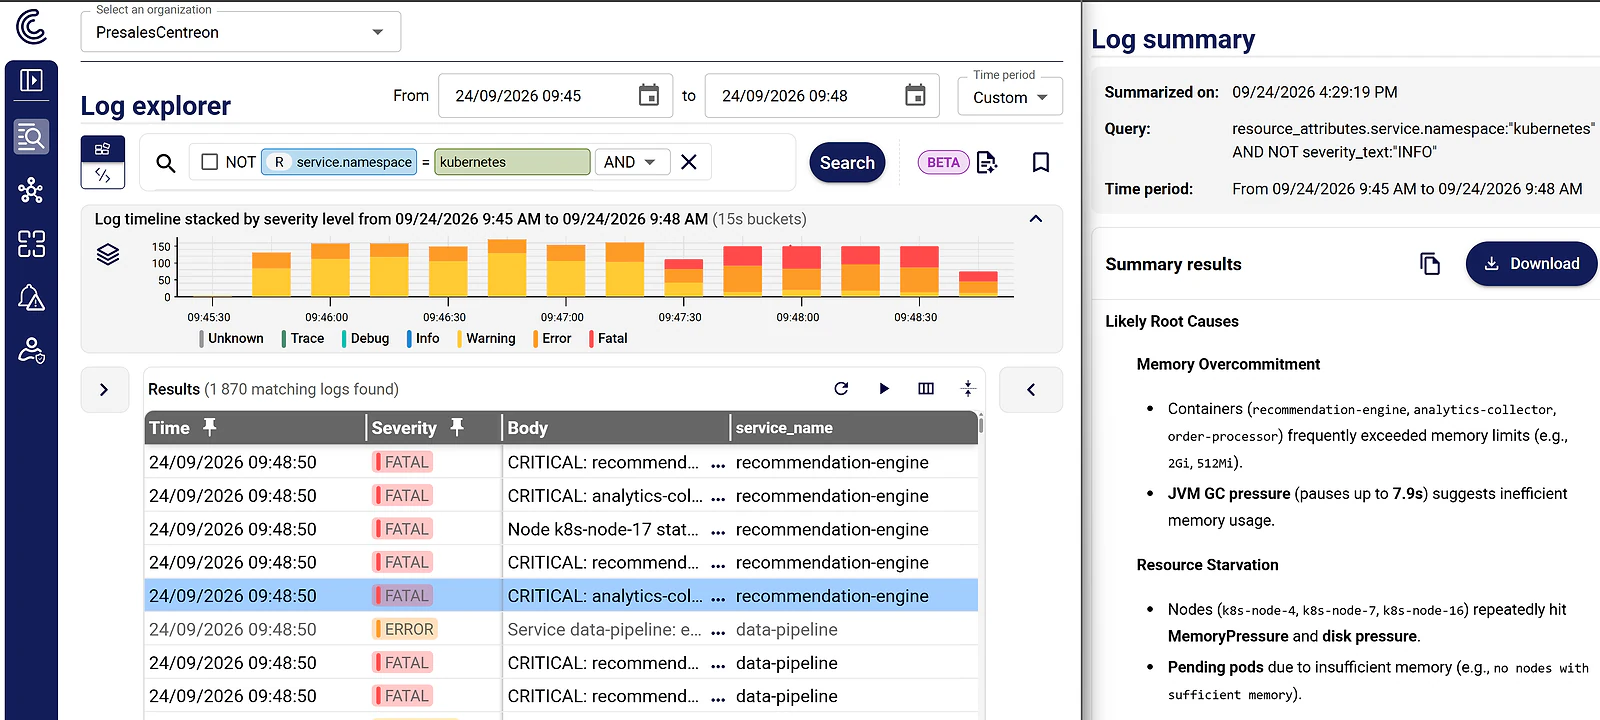Open the topology nodes sidebar icon
The width and height of the screenshot is (1600, 720).
(x=31, y=190)
